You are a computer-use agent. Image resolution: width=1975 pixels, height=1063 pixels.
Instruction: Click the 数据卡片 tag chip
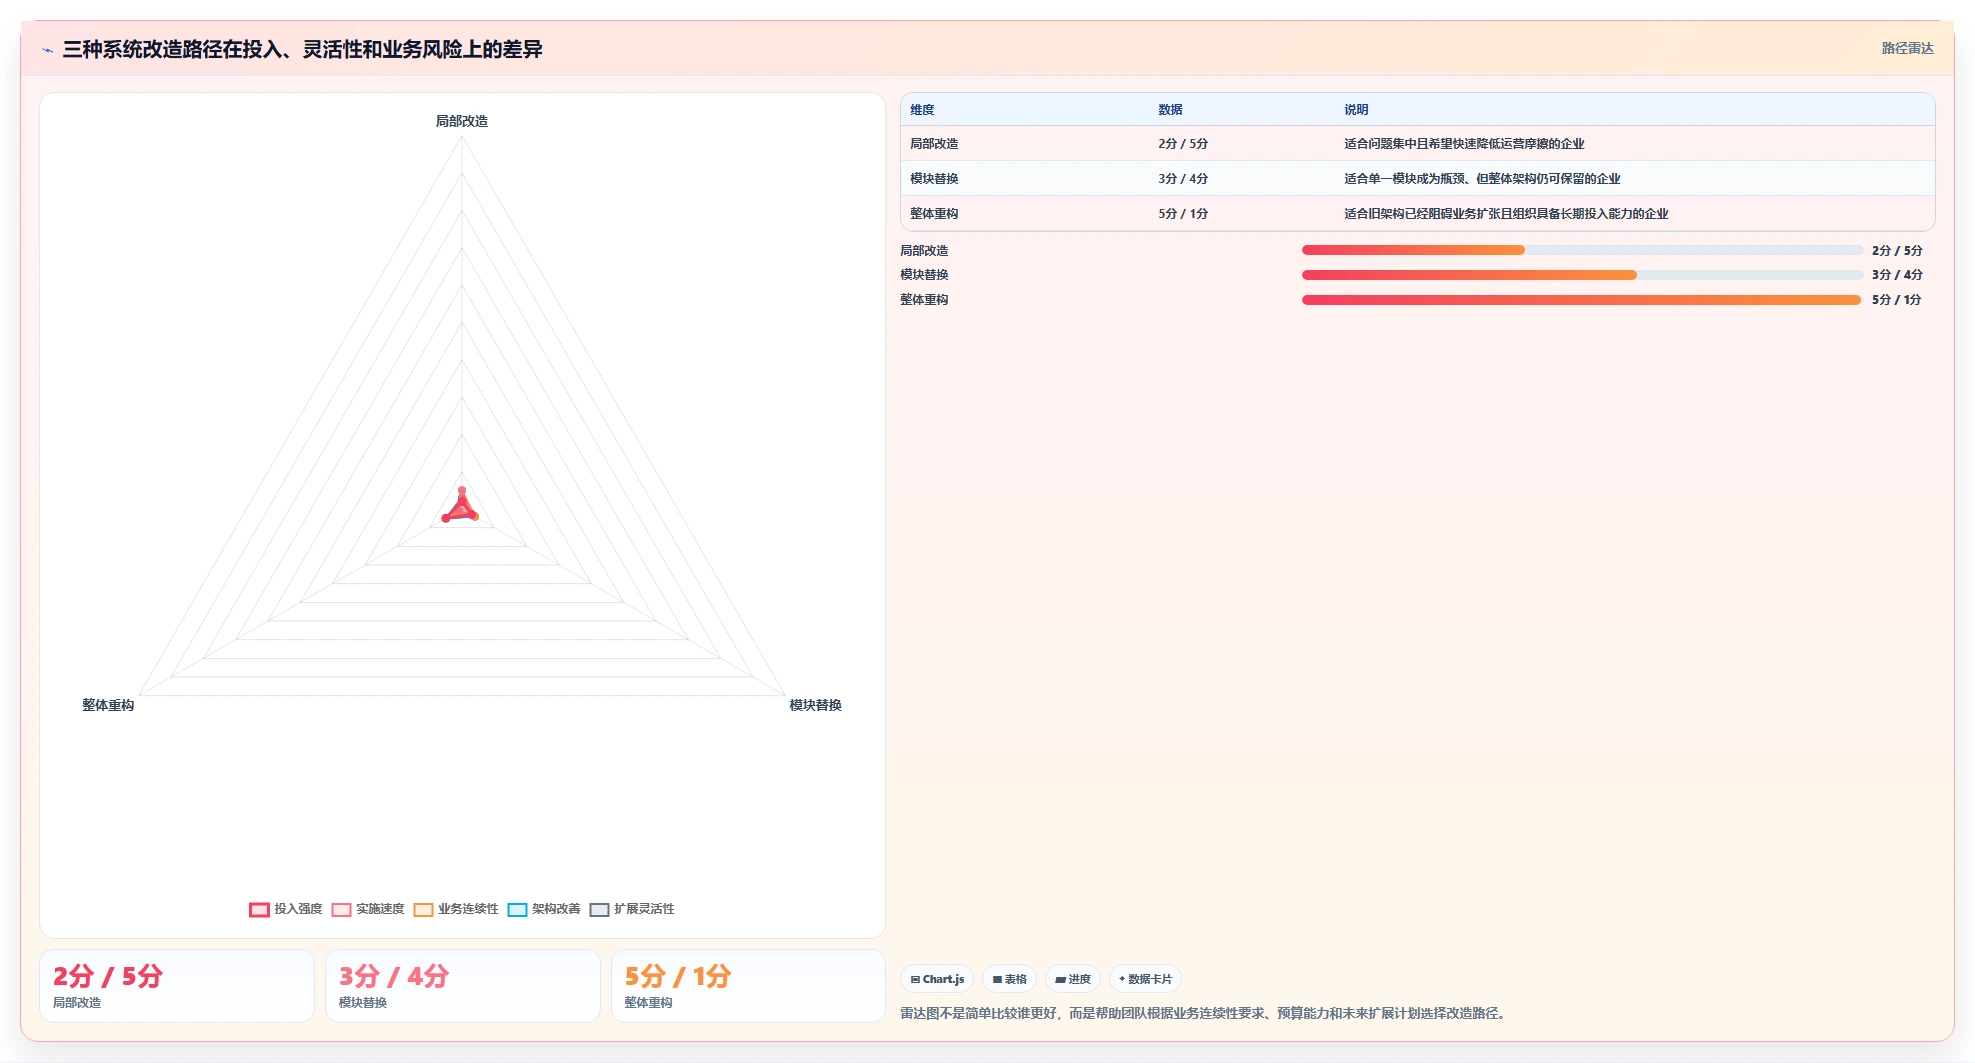click(1145, 979)
